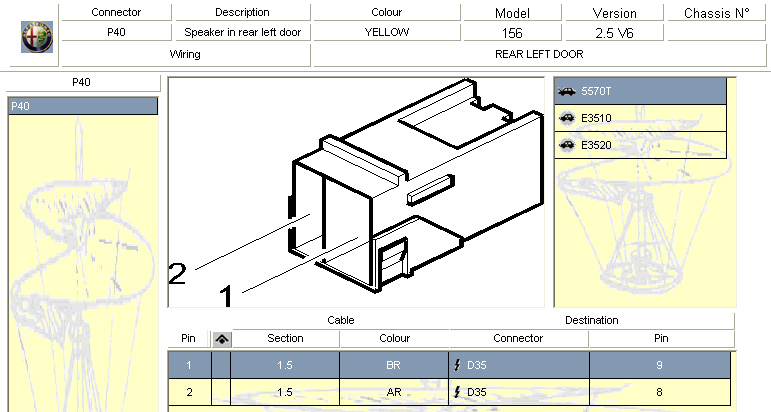Click the Pin column header at left
Image resolution: width=771 pixels, height=412 pixels.
click(x=188, y=338)
